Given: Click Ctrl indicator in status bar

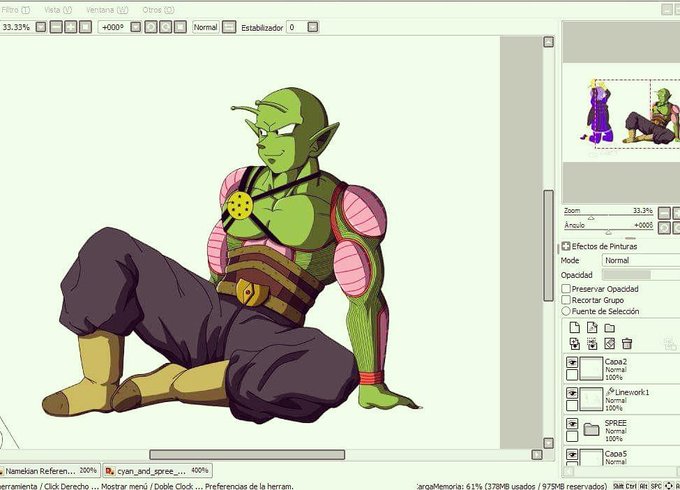Looking at the screenshot, I should click(631, 486).
